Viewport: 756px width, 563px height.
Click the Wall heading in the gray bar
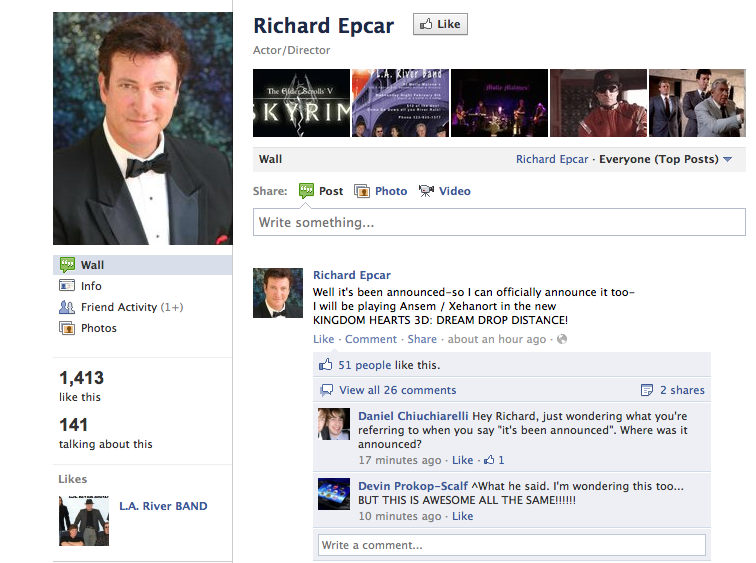[270, 159]
